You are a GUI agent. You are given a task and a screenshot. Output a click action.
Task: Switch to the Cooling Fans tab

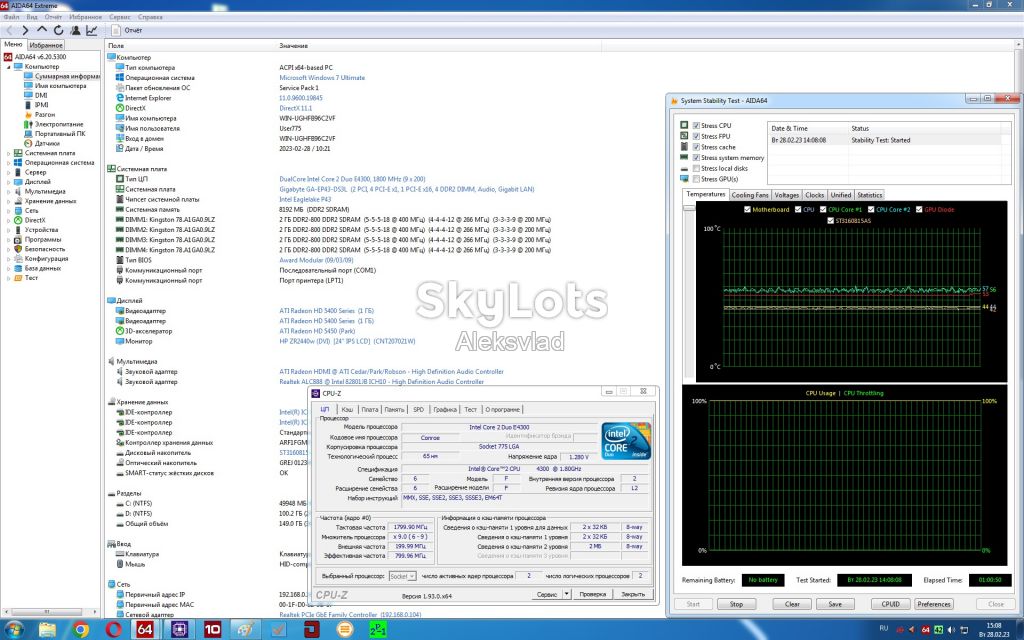[x=750, y=195]
